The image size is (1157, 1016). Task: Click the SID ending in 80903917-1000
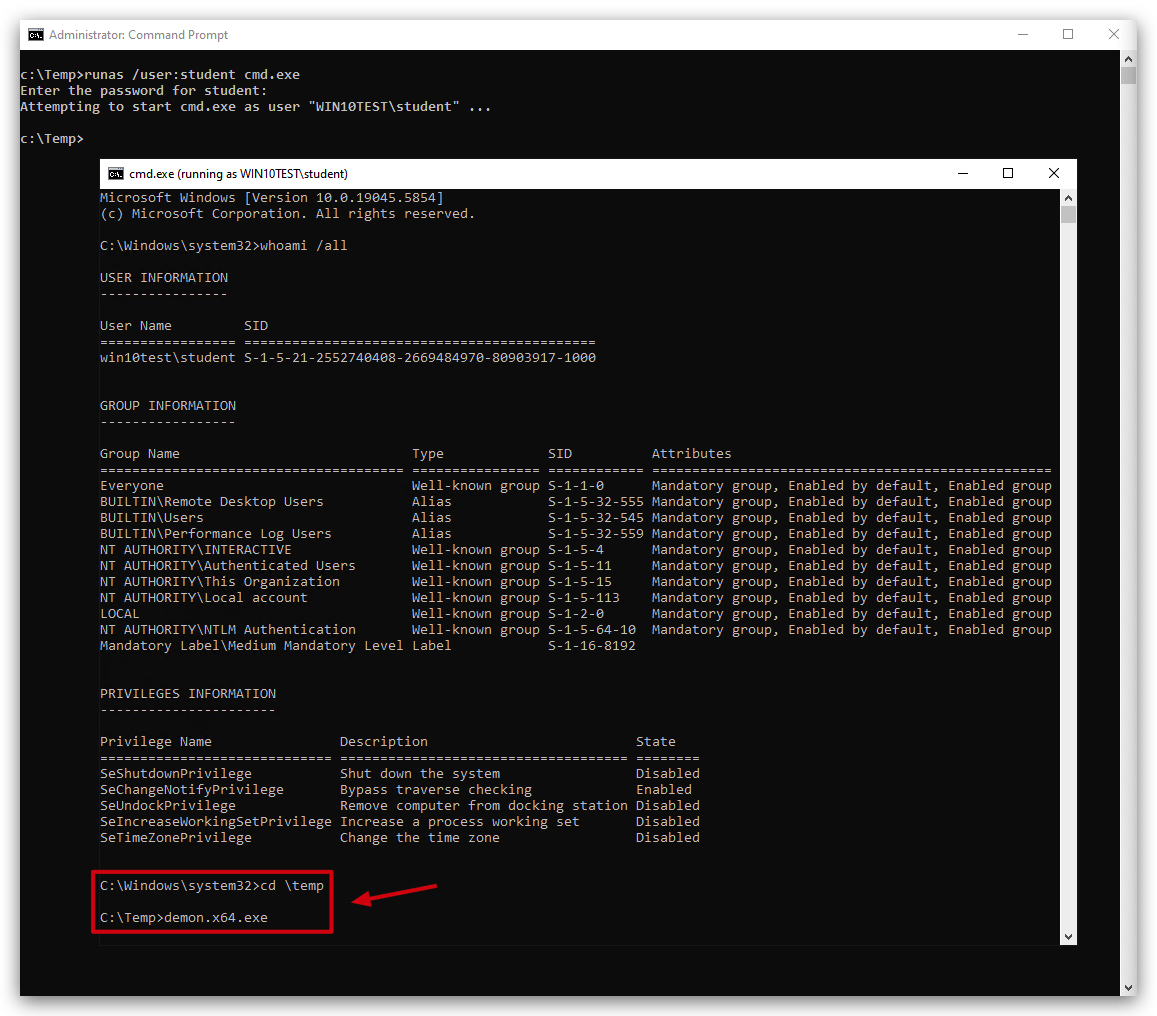click(420, 358)
